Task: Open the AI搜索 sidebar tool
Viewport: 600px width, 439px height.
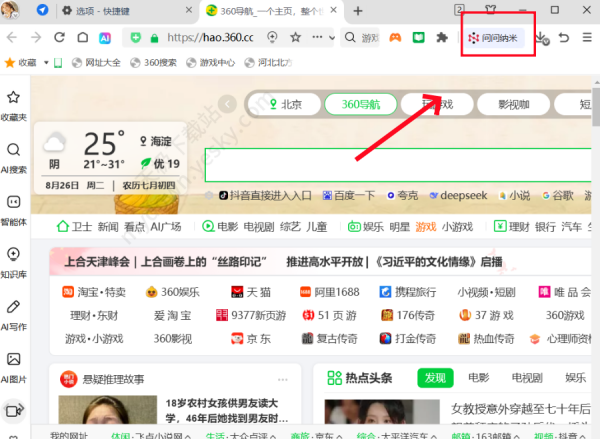Action: pos(14,156)
